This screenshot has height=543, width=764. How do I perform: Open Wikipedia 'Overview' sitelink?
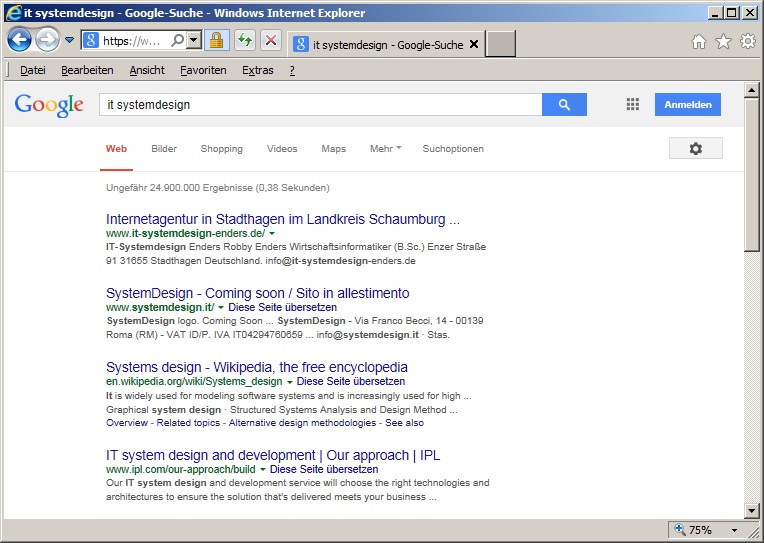point(127,423)
